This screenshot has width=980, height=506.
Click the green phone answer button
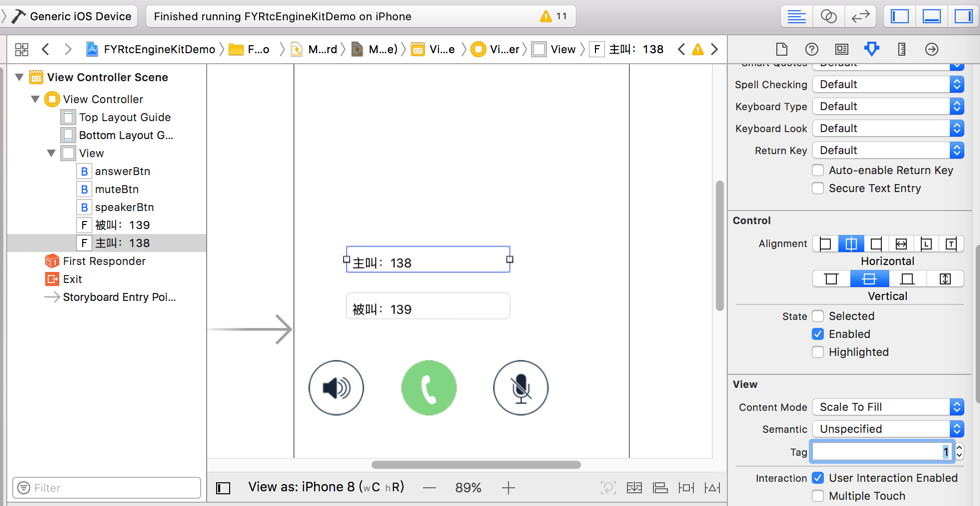(x=429, y=388)
